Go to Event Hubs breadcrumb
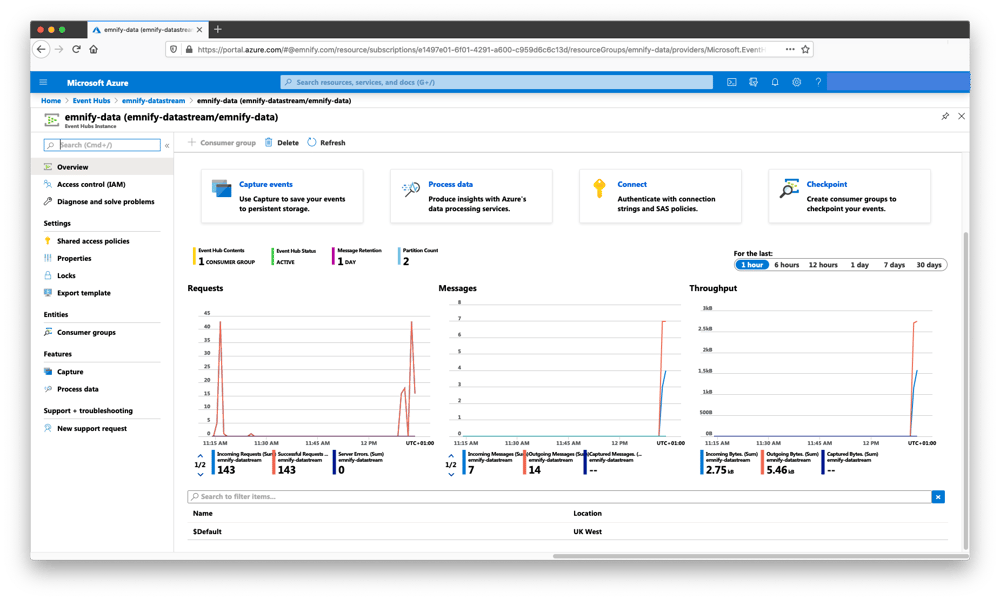 click(x=91, y=101)
